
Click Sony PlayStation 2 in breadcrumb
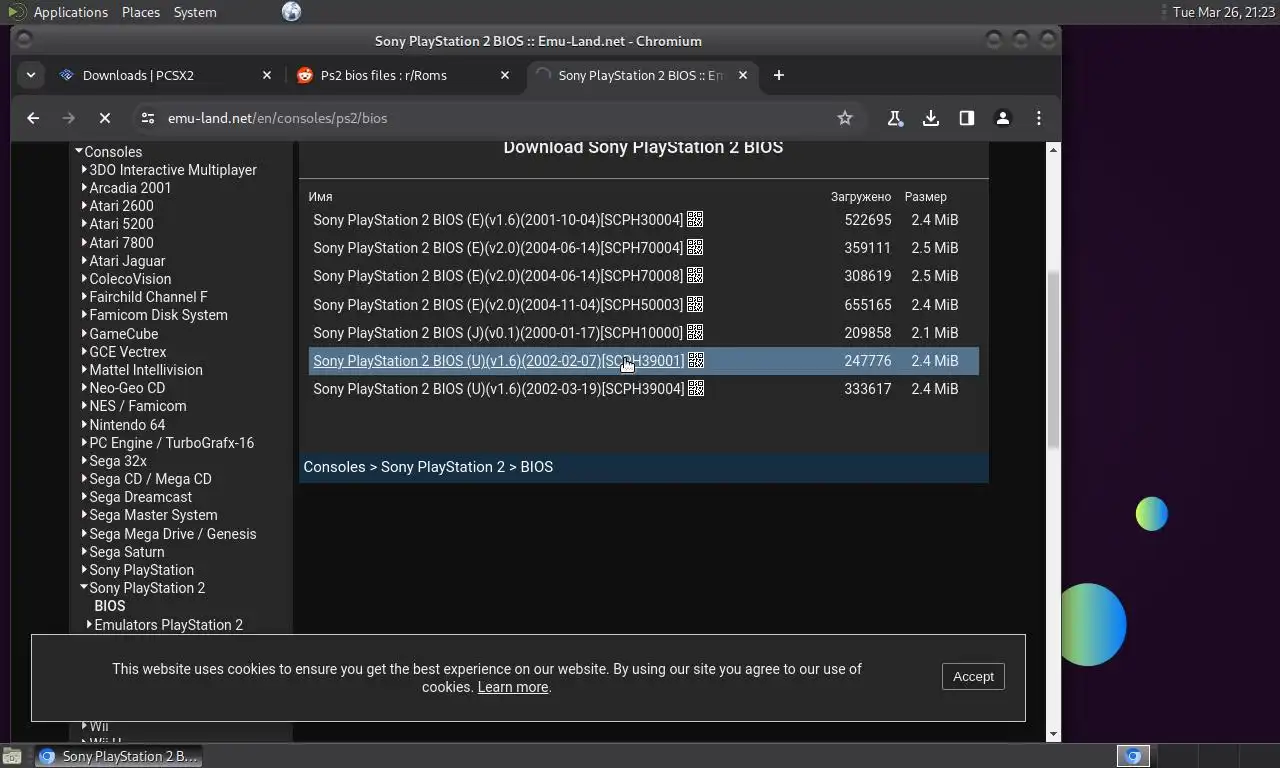pyautogui.click(x=443, y=466)
